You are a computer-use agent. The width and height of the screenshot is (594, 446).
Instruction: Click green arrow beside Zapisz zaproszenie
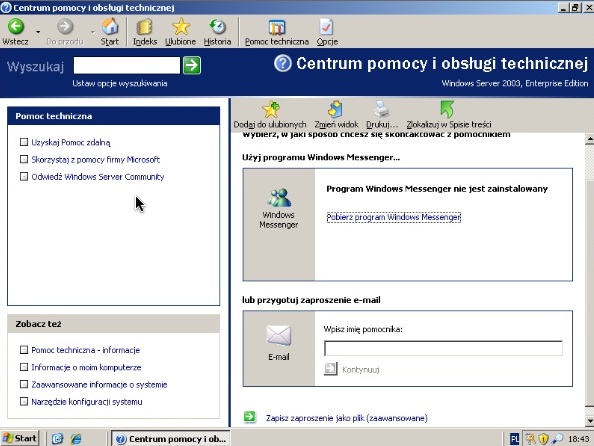click(250, 417)
